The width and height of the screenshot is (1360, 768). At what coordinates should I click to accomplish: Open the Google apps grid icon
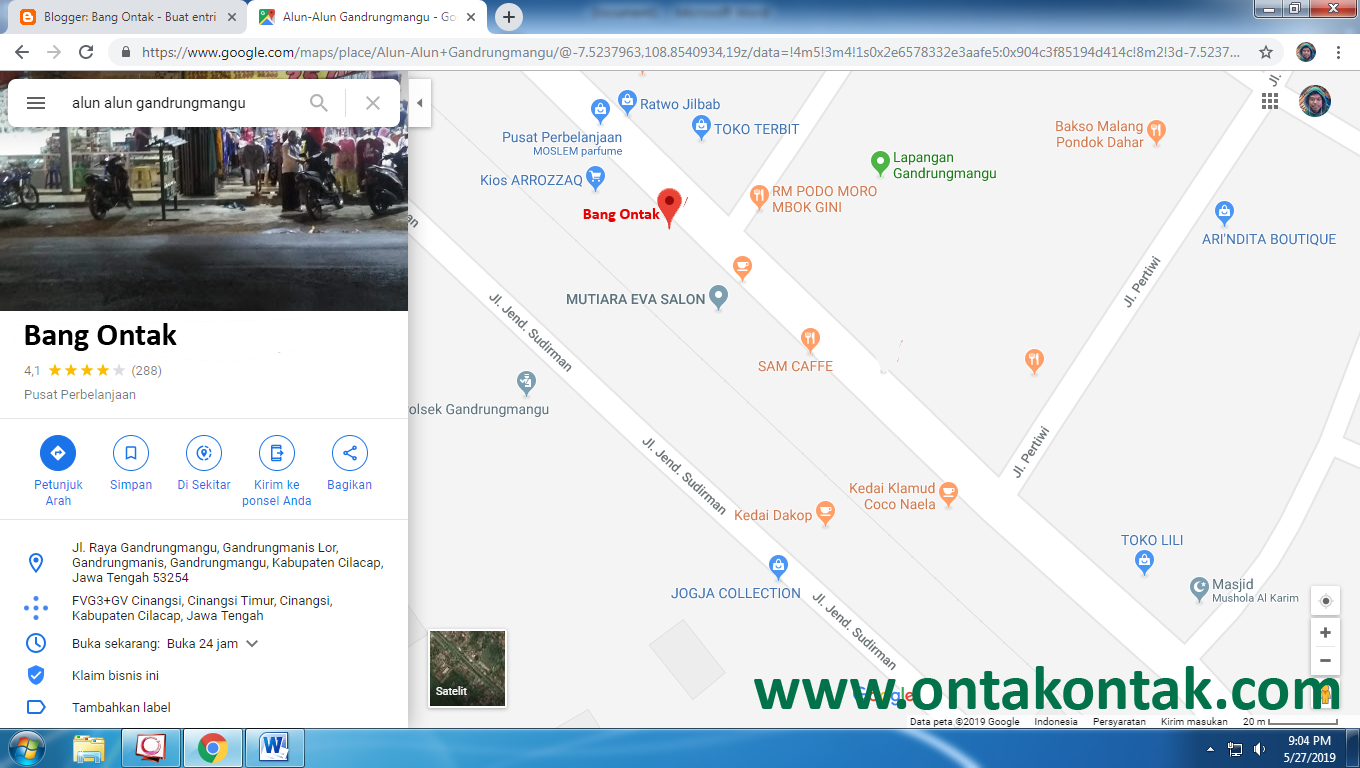point(1270,101)
